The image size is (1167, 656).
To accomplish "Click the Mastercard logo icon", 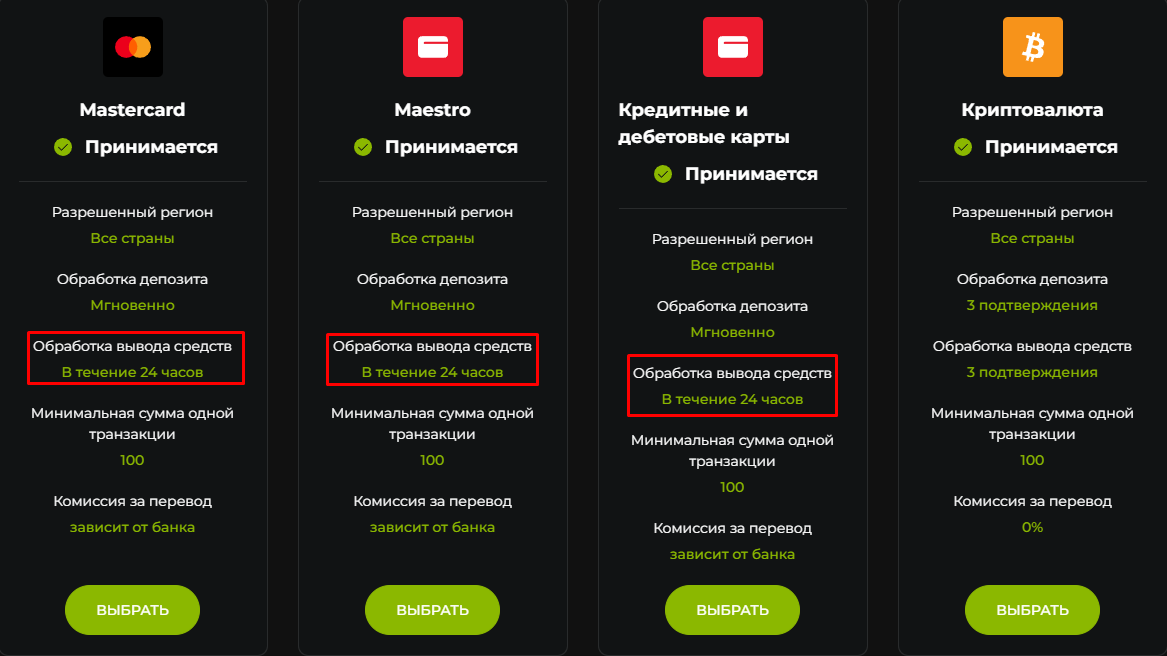I will [x=132, y=47].
